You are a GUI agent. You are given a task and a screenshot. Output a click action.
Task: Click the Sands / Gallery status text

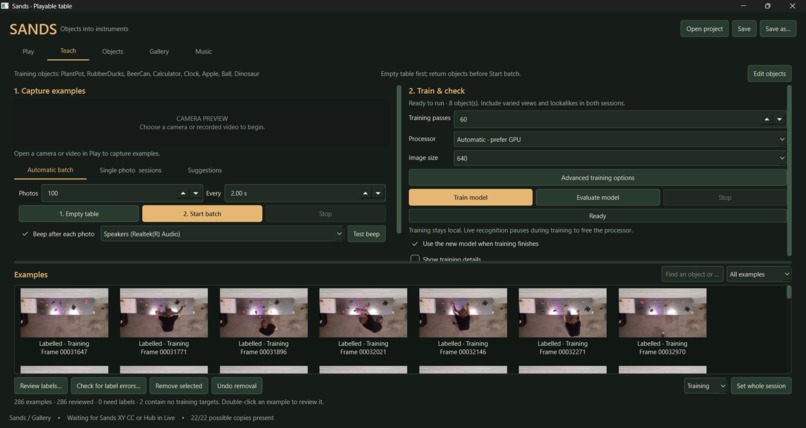point(30,418)
